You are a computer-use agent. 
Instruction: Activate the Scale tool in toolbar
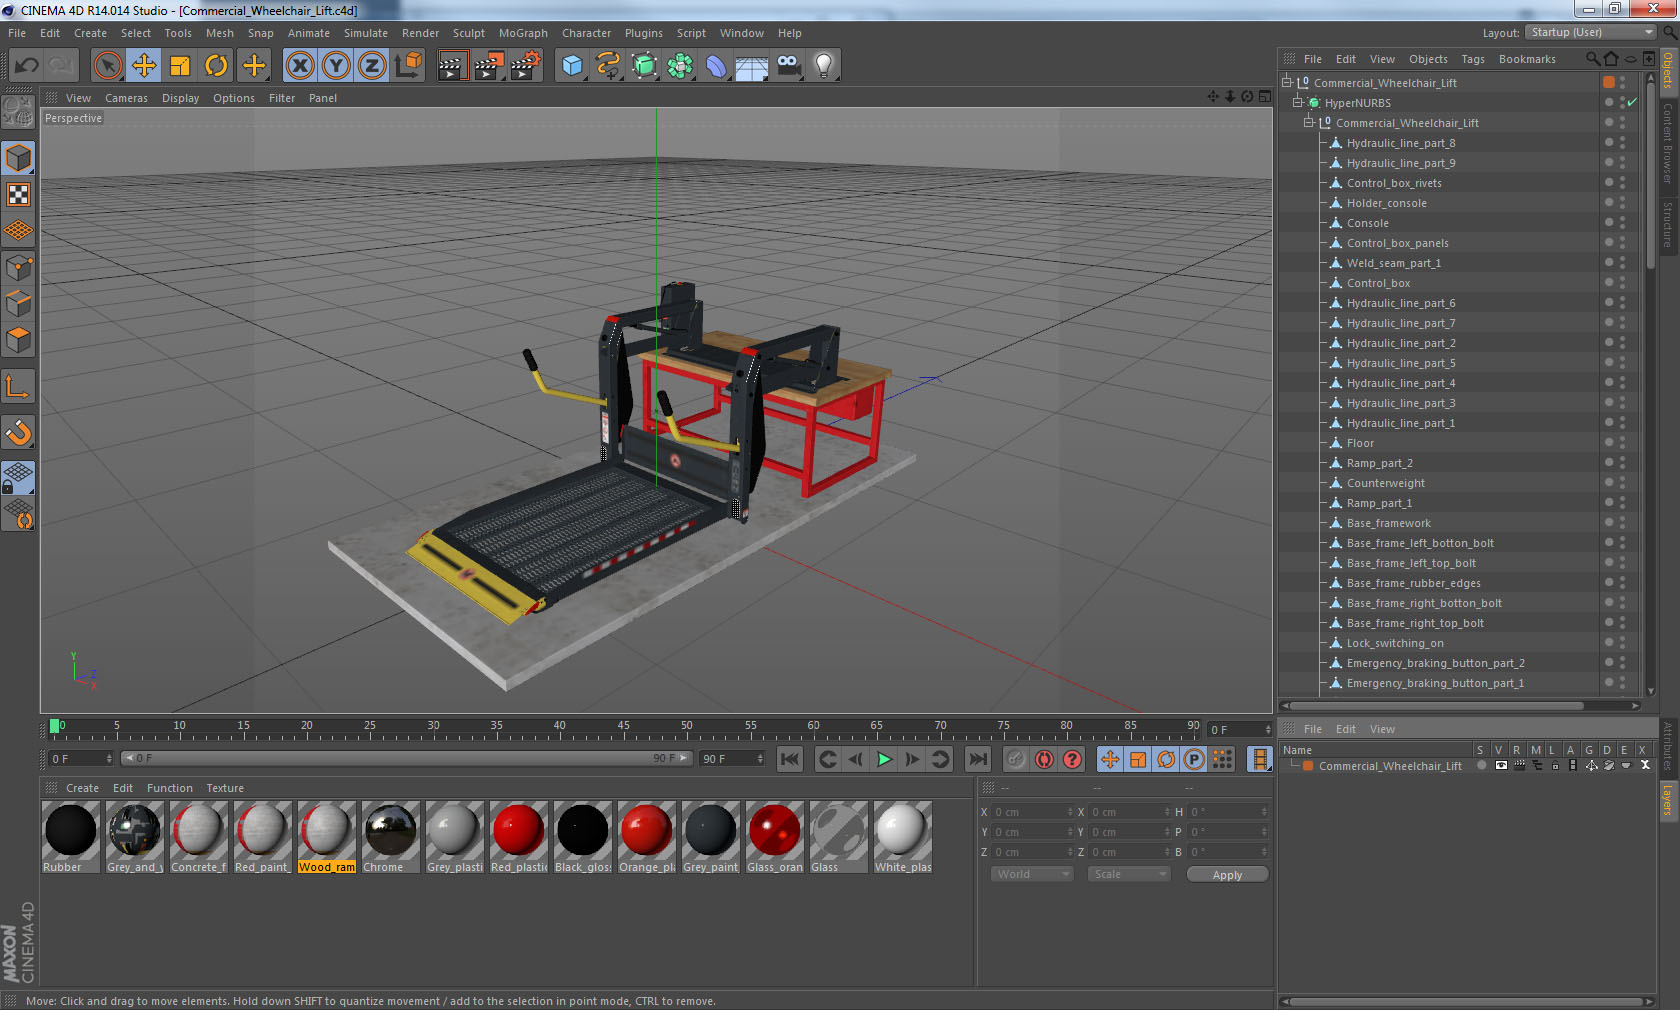click(180, 66)
